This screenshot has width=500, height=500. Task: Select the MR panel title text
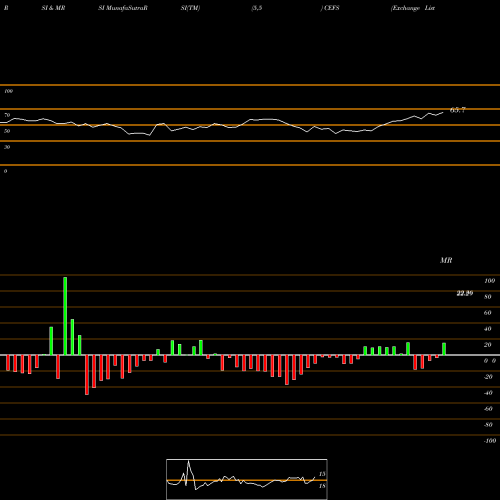[x=446, y=260]
